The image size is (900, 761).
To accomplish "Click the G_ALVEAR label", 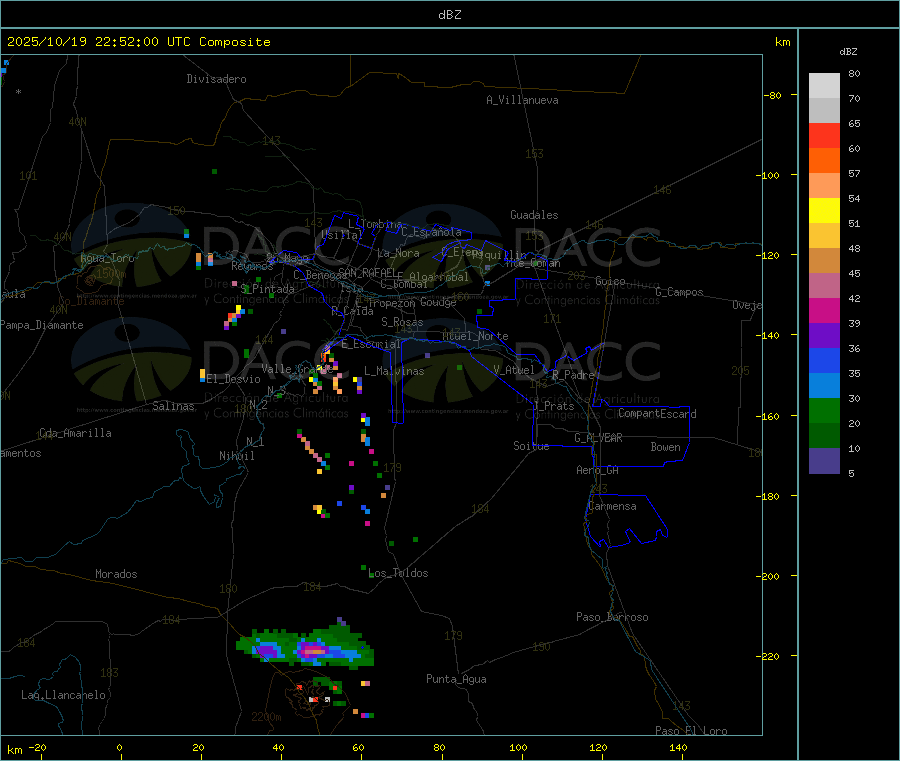I will (x=599, y=438).
